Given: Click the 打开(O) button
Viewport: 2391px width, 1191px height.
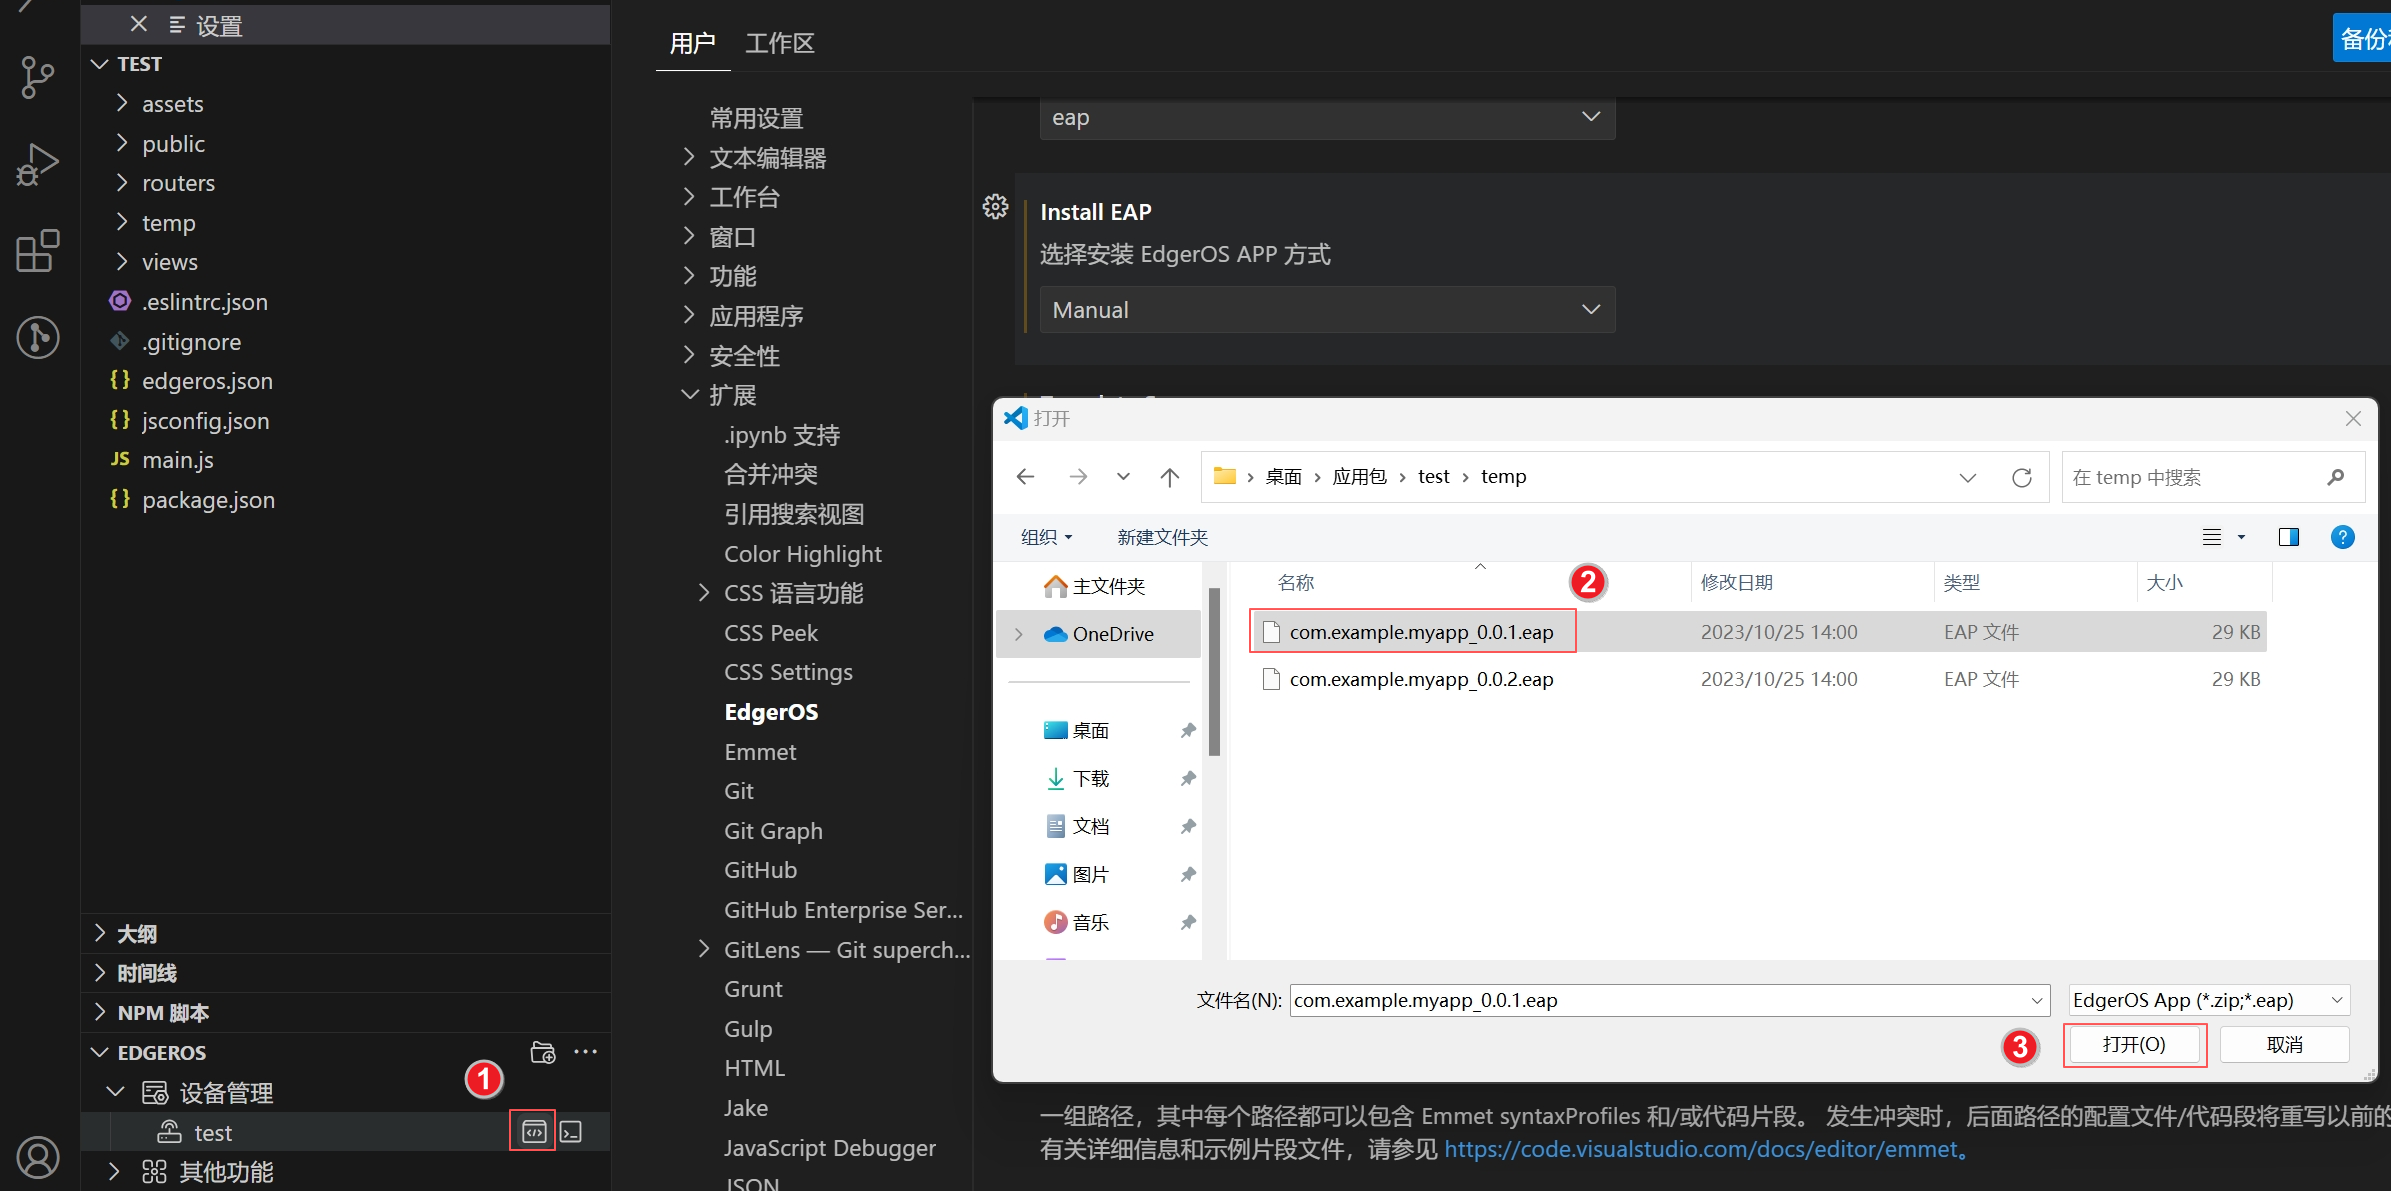Looking at the screenshot, I should pyautogui.click(x=2133, y=1045).
